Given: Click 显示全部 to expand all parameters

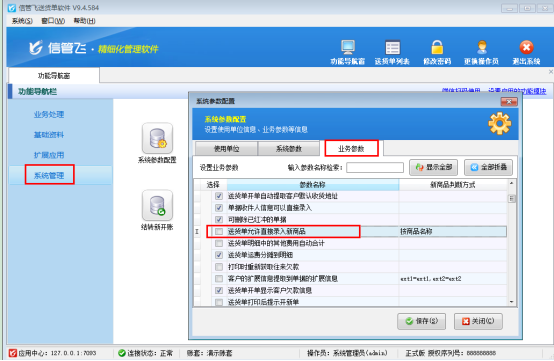Looking at the screenshot, I should (434, 167).
